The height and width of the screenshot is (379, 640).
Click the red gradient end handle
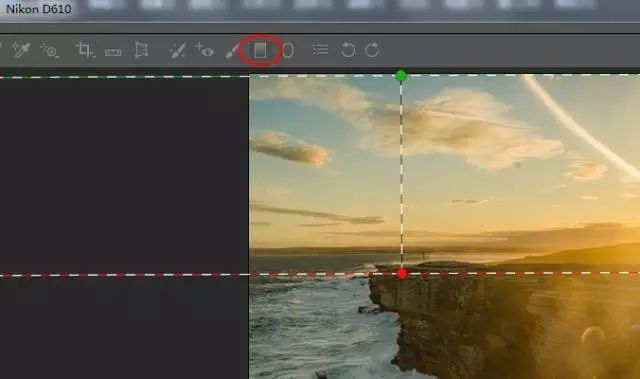(402, 274)
